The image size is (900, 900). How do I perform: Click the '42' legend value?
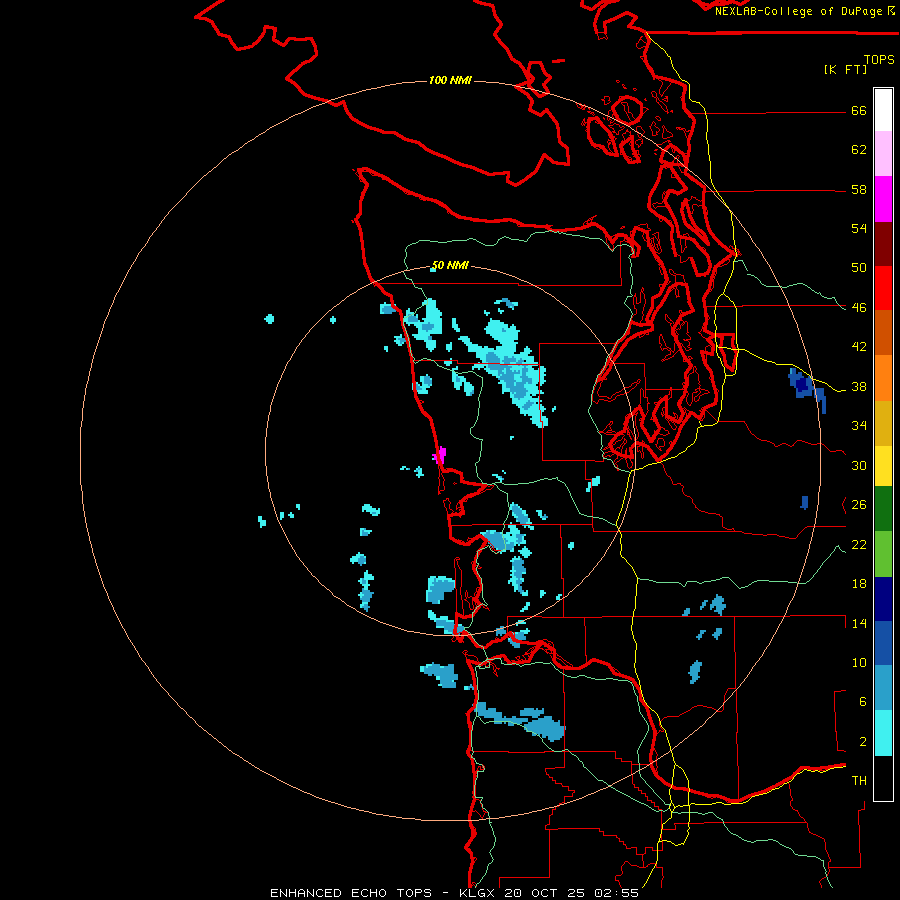click(x=859, y=347)
